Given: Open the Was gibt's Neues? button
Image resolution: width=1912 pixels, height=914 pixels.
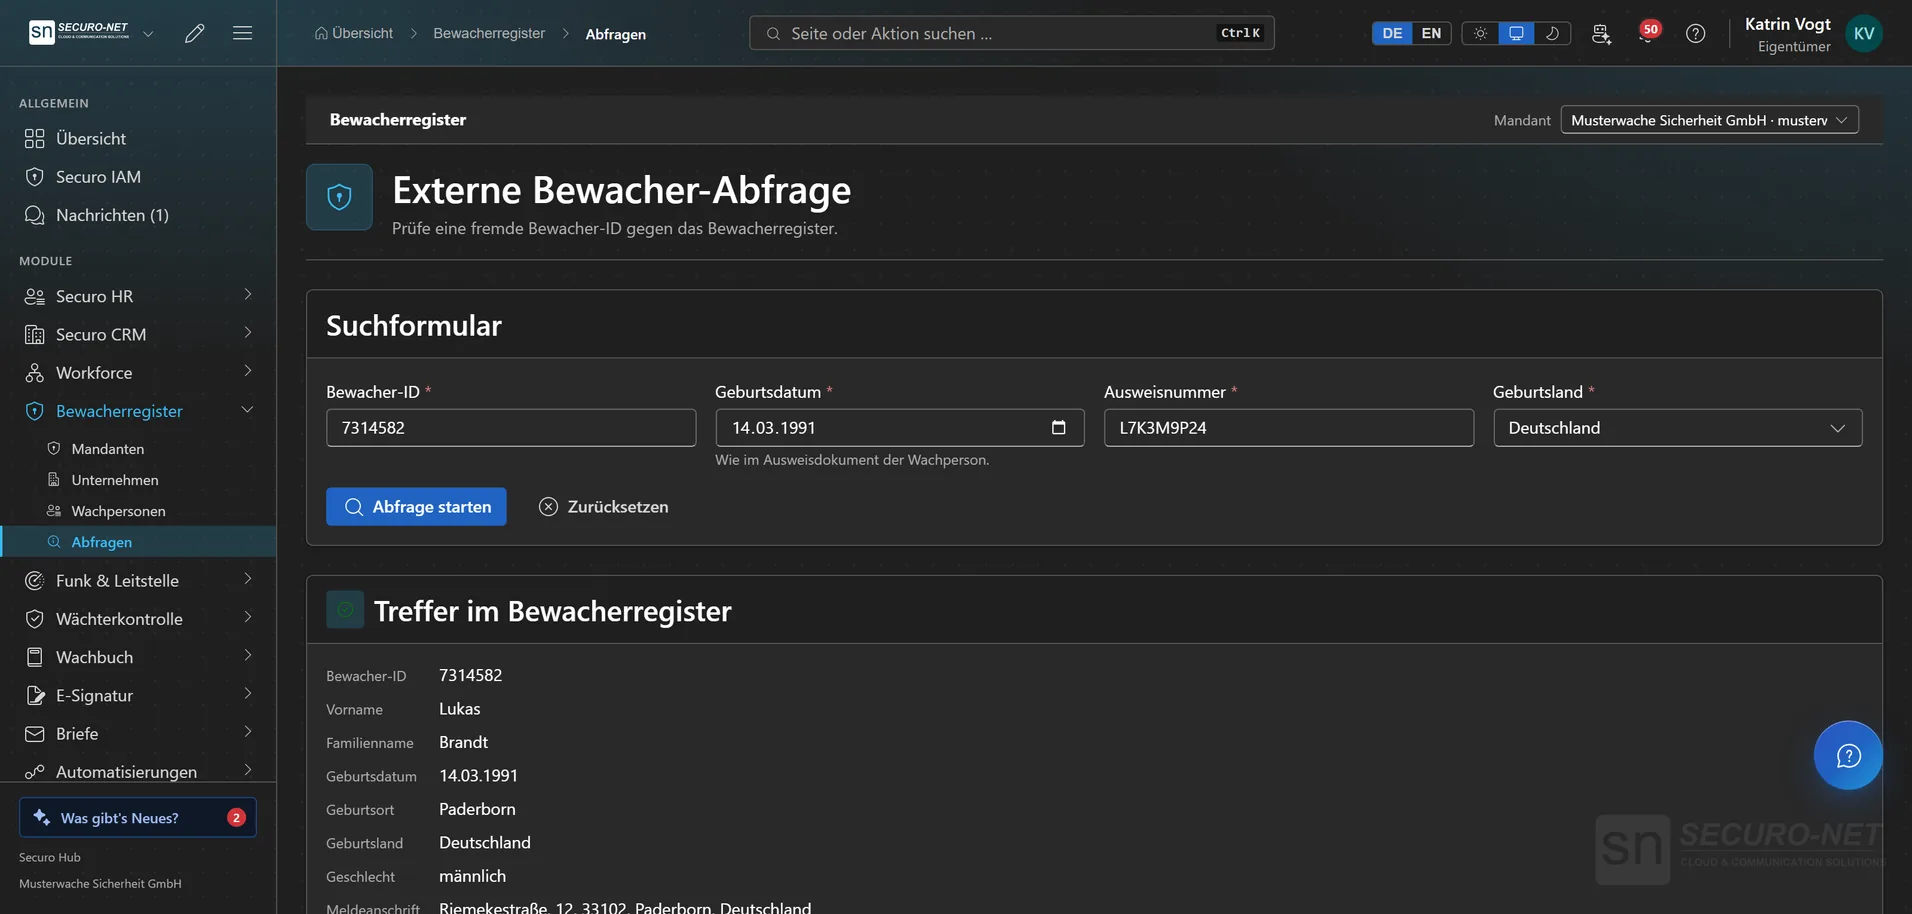Looking at the screenshot, I should point(138,817).
